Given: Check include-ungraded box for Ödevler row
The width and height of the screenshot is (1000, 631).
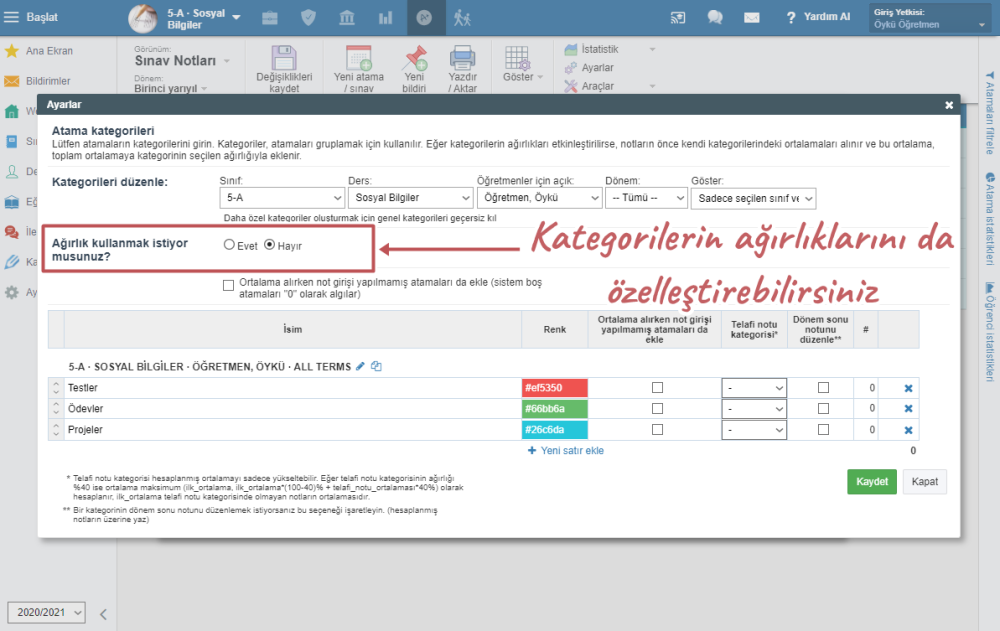Looking at the screenshot, I should coord(658,408).
